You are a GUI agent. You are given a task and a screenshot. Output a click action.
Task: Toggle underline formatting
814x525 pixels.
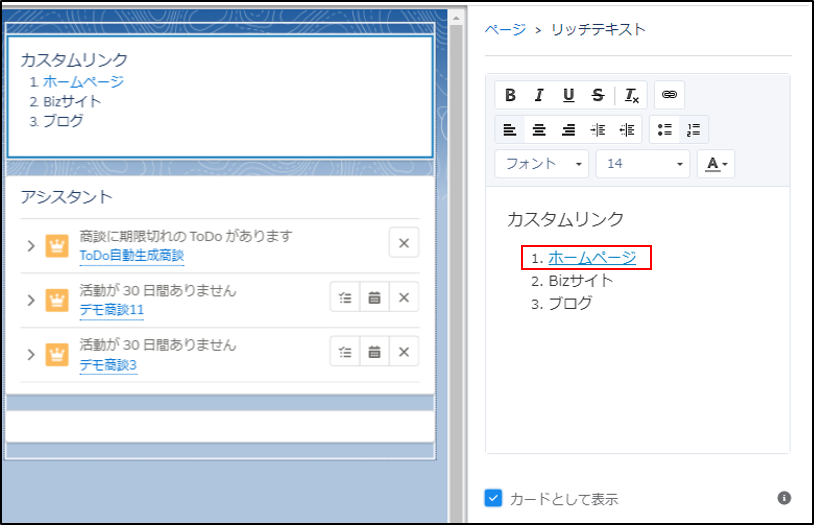568,95
